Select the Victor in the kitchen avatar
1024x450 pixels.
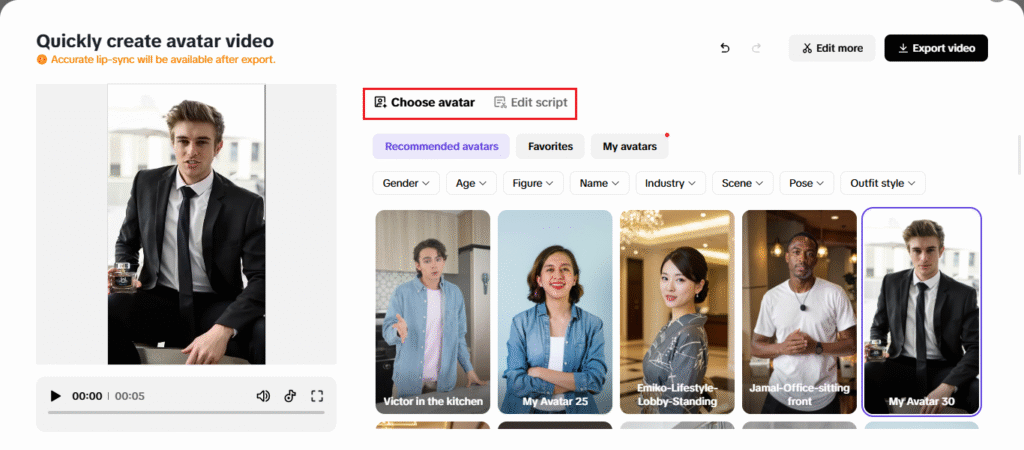432,312
